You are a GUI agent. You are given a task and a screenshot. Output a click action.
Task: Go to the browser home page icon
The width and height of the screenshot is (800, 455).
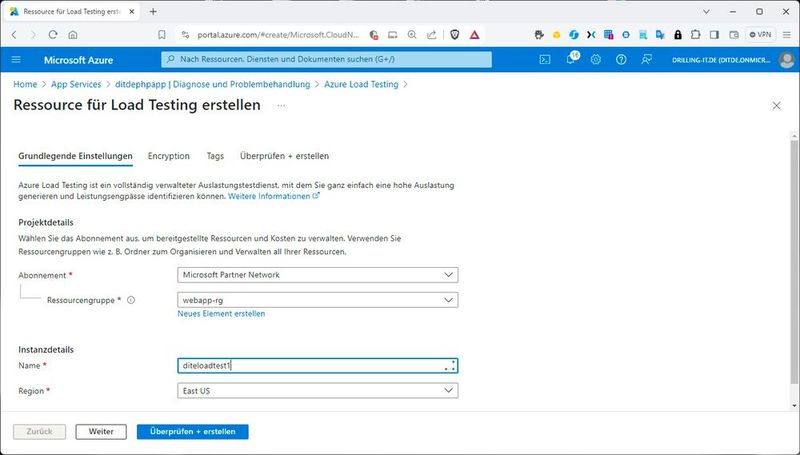tap(73, 35)
